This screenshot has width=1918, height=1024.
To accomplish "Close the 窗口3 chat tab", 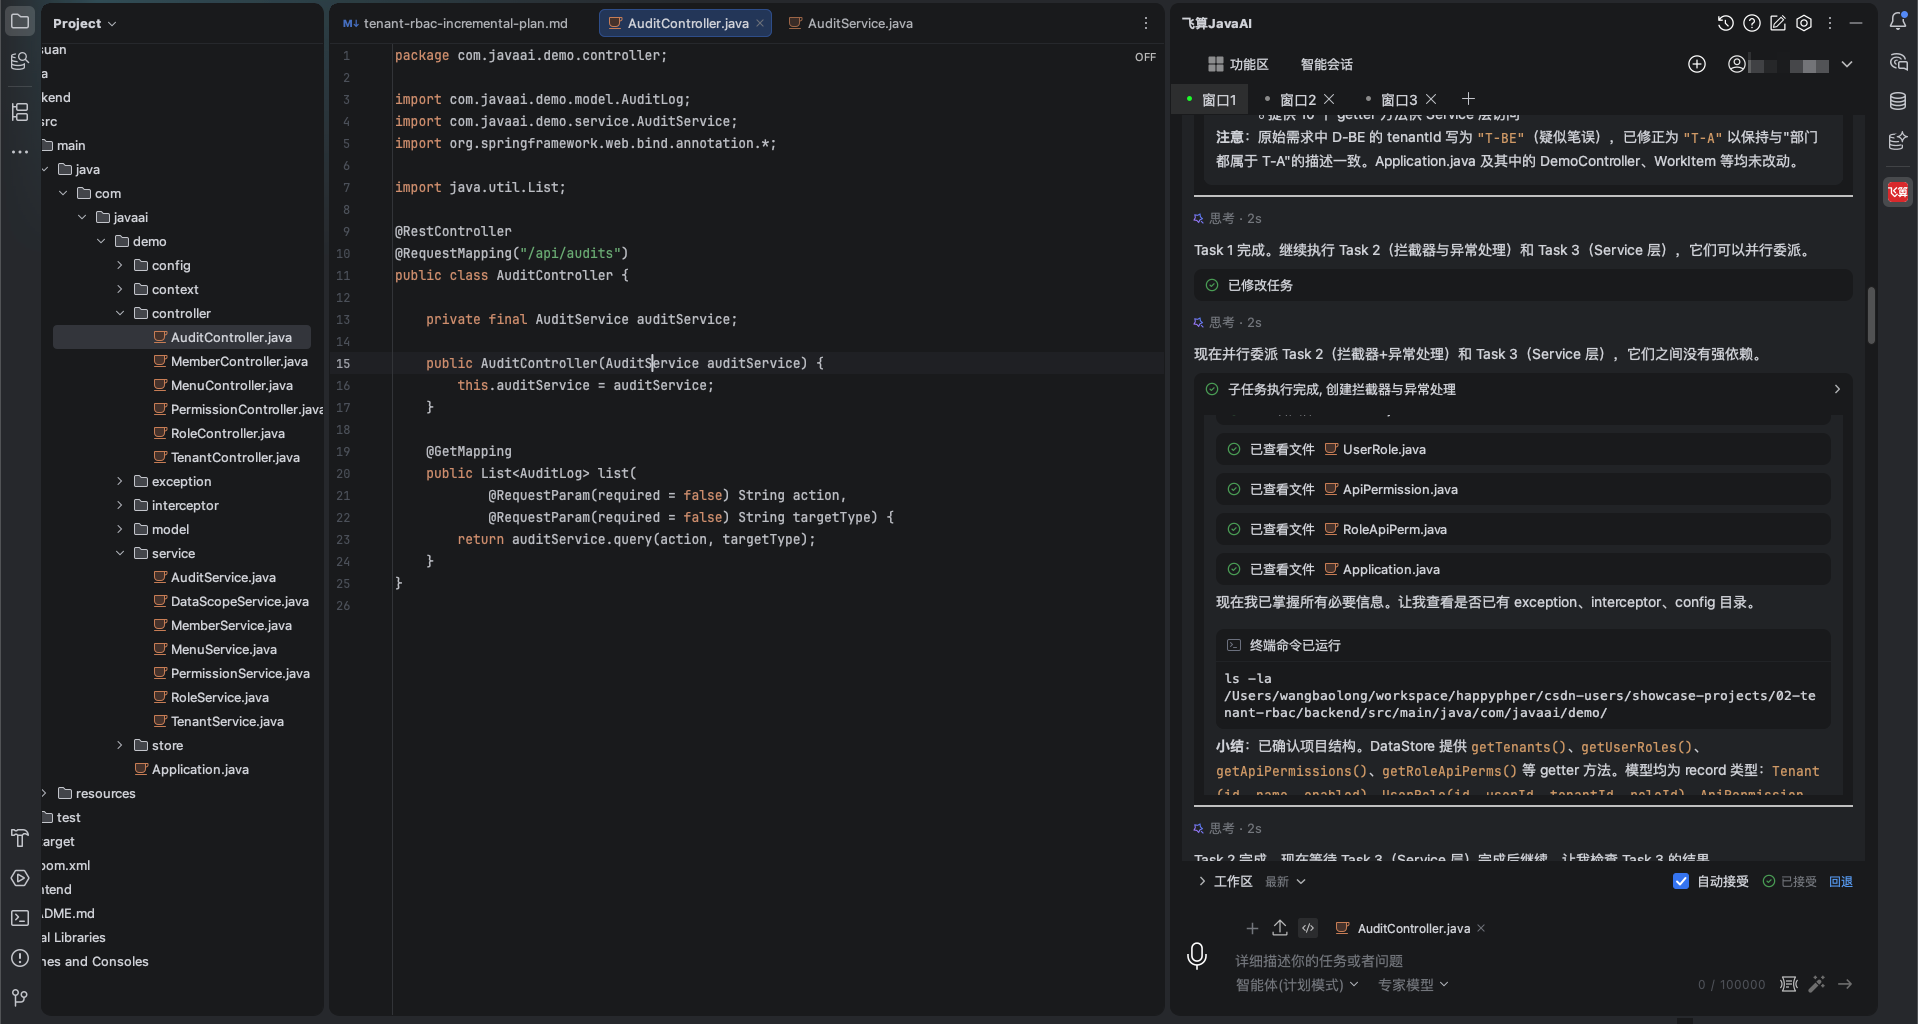I will click(1431, 99).
